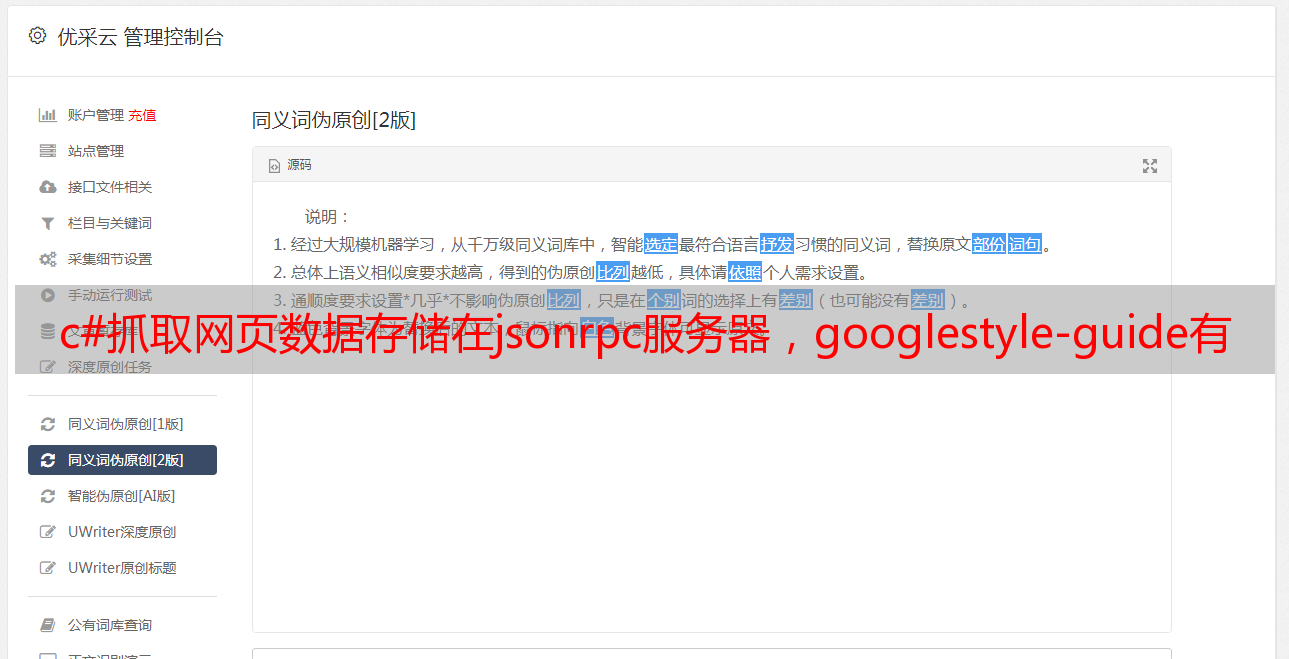Click the play icon beside 手动运行测试
Viewport: 1289px width, 659px height.
point(47,295)
